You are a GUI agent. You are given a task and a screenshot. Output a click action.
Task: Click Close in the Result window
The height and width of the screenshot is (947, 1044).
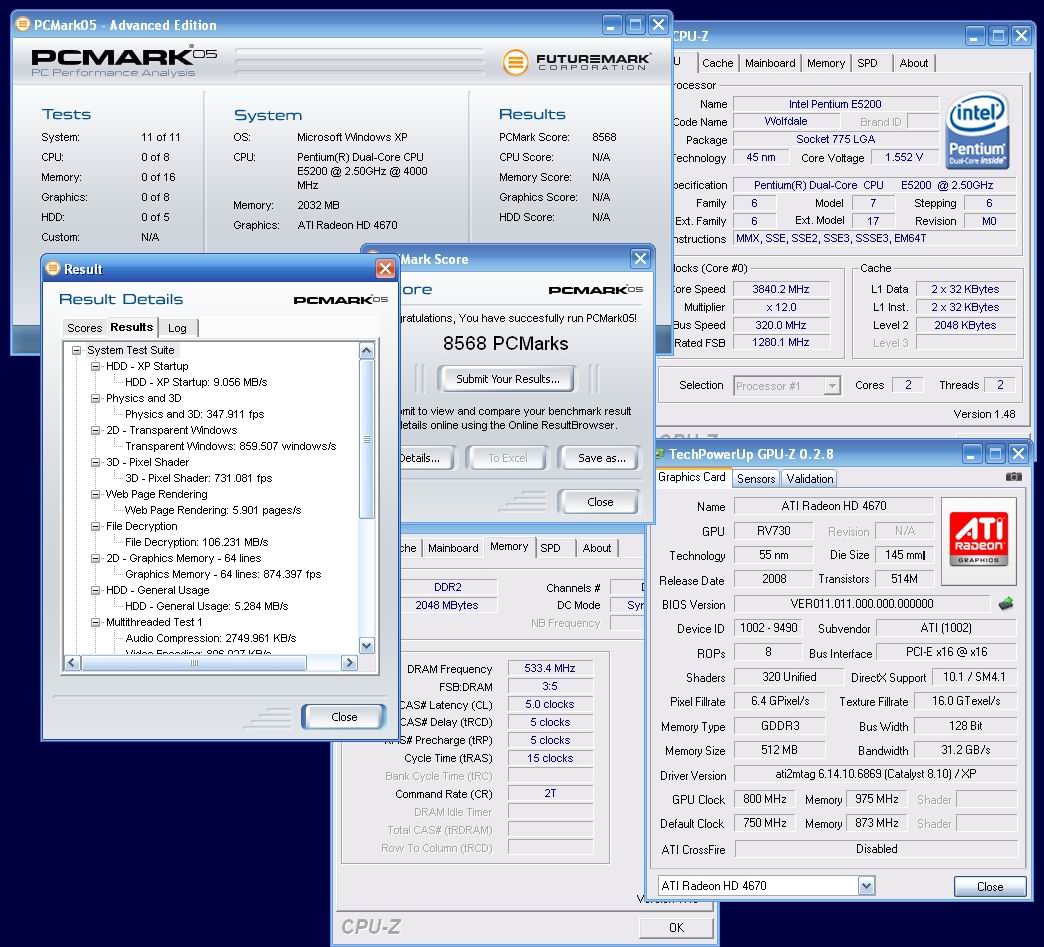[344, 717]
